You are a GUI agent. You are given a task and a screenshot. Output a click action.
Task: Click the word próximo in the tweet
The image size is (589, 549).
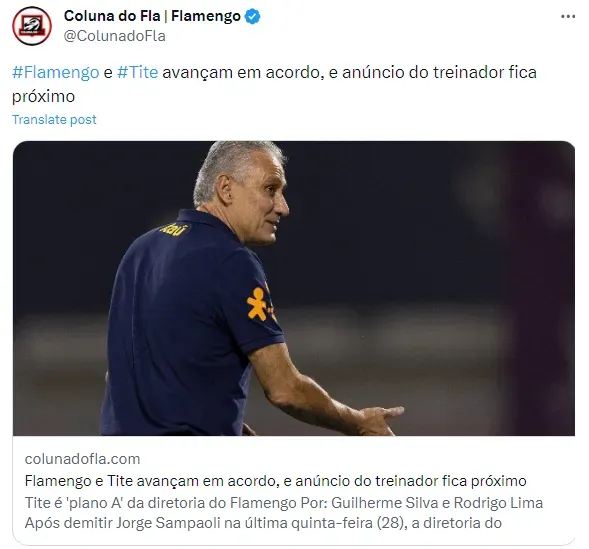pyautogui.click(x=43, y=97)
